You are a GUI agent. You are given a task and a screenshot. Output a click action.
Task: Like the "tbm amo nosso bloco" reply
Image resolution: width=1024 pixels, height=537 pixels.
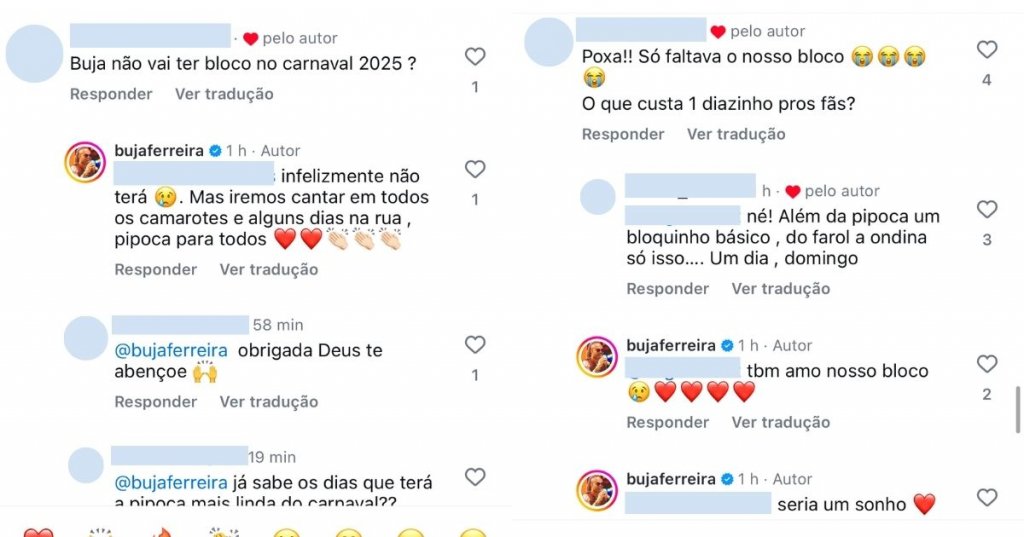tap(987, 364)
